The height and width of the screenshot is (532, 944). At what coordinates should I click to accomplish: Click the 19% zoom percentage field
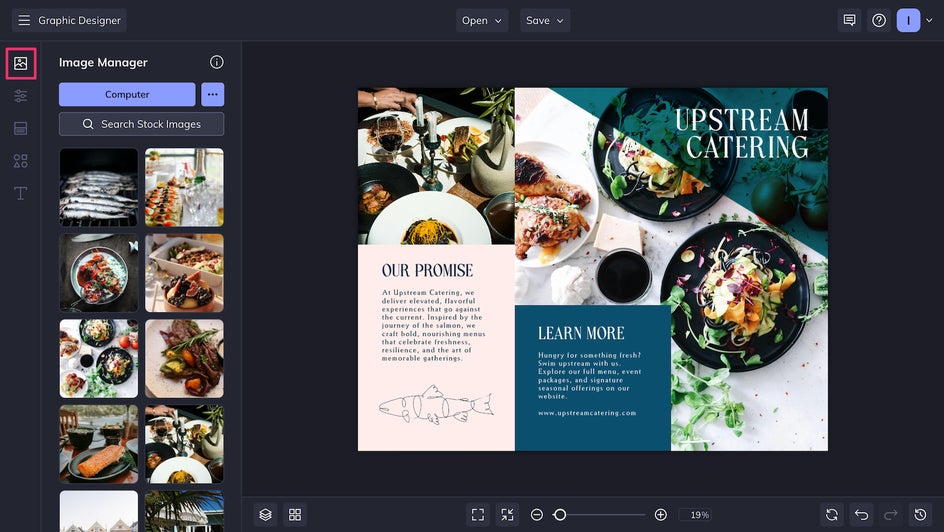(695, 515)
